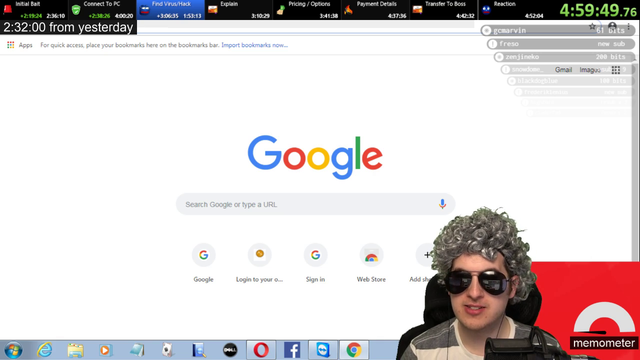Open the 'Login to your o...' shortcut

[x=259, y=262]
